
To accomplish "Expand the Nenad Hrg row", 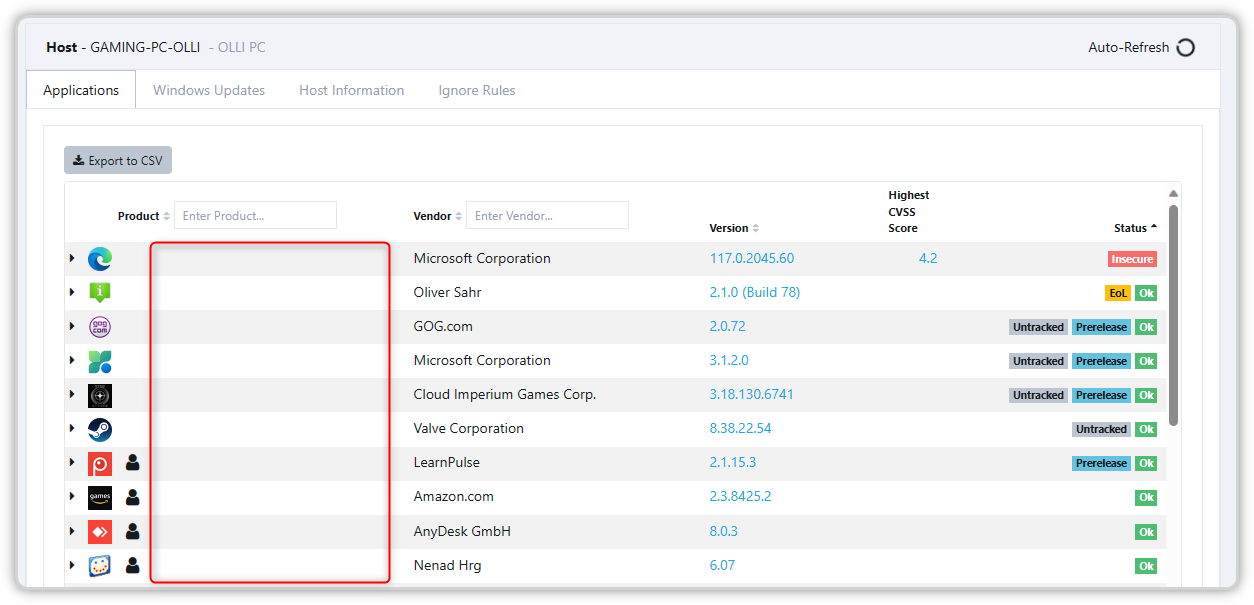I will [x=72, y=565].
